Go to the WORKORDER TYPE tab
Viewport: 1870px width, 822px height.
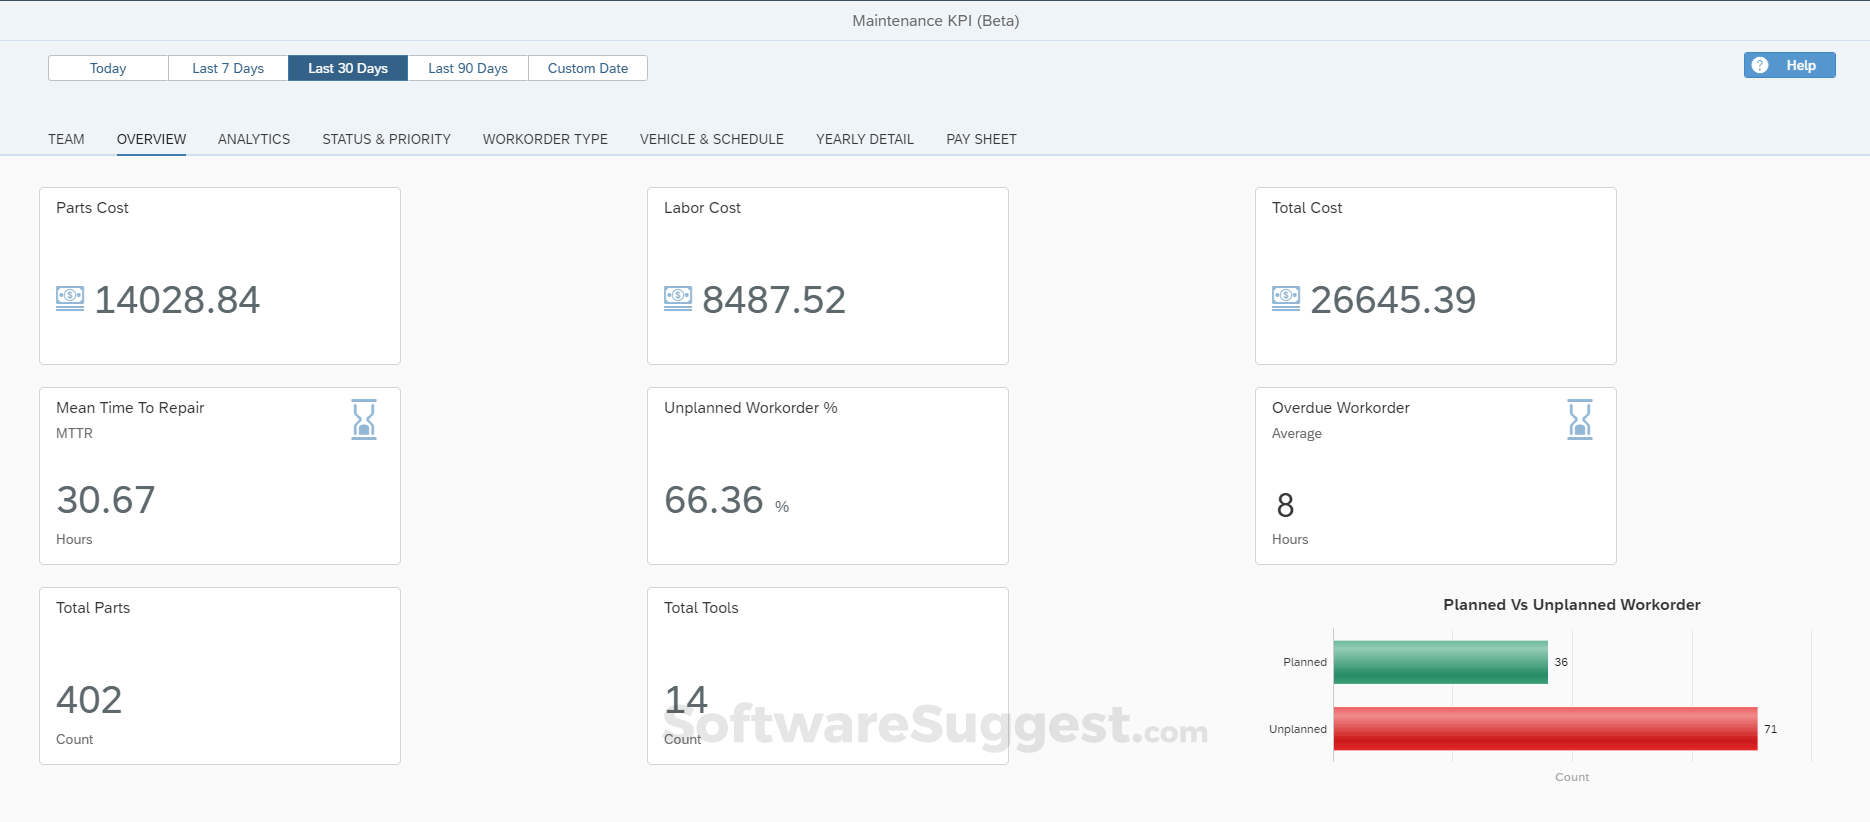[545, 139]
